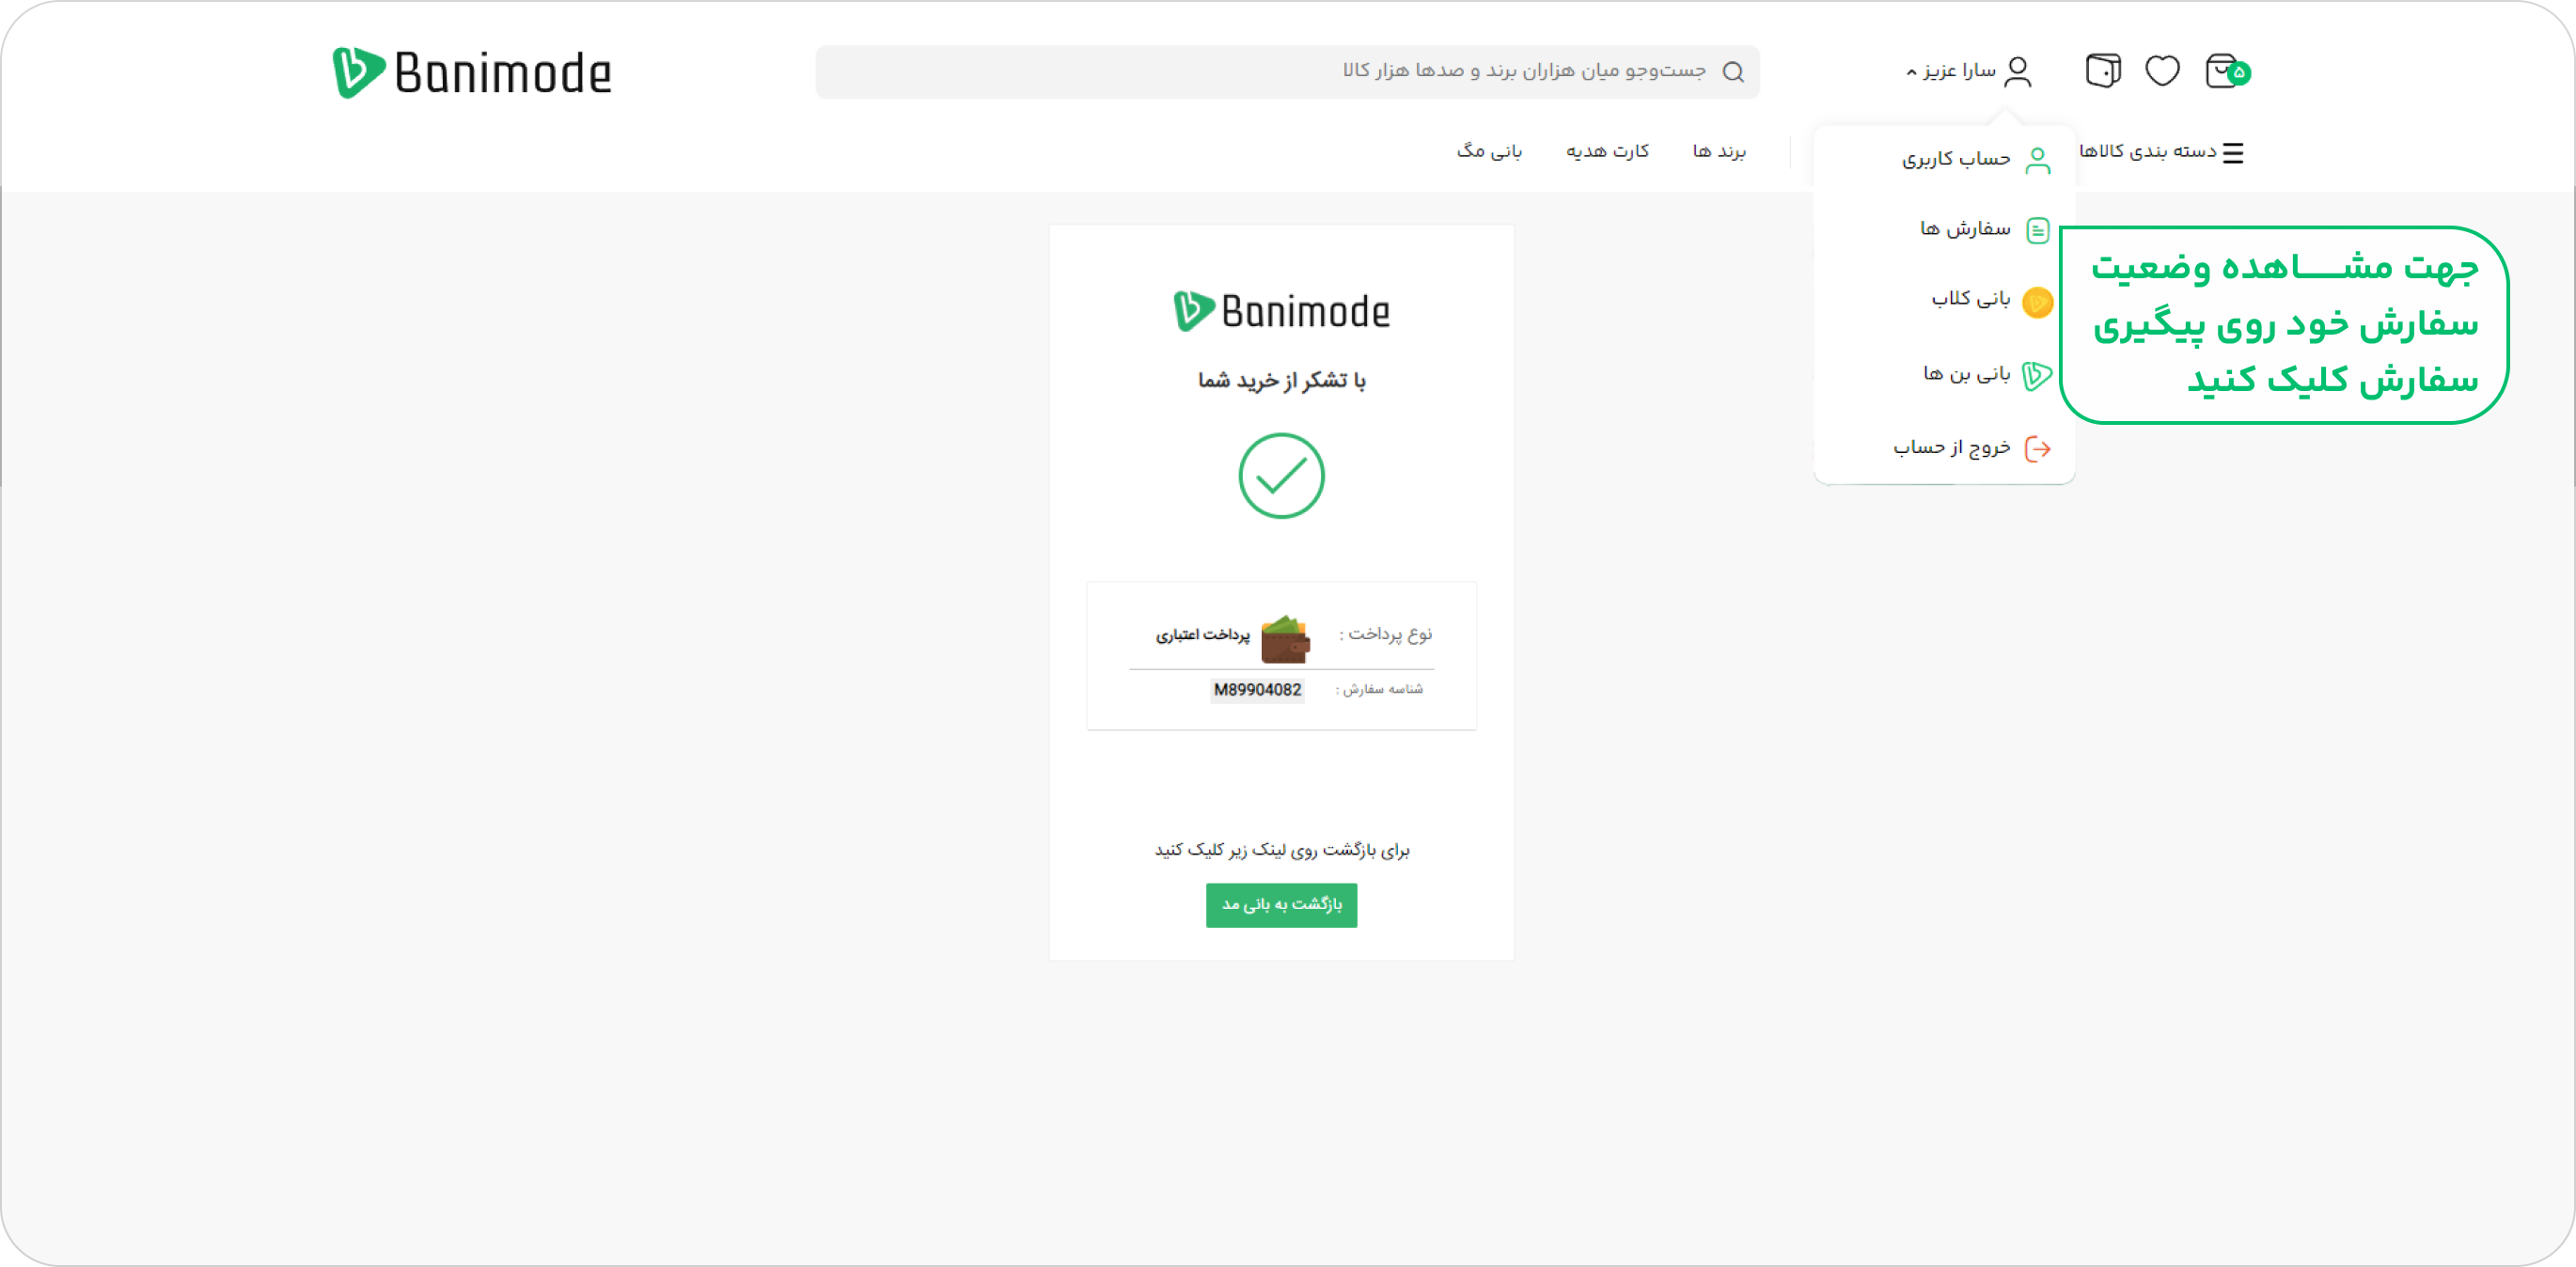Open برند ها navigation link
The image size is (2576, 1267).
(1718, 151)
